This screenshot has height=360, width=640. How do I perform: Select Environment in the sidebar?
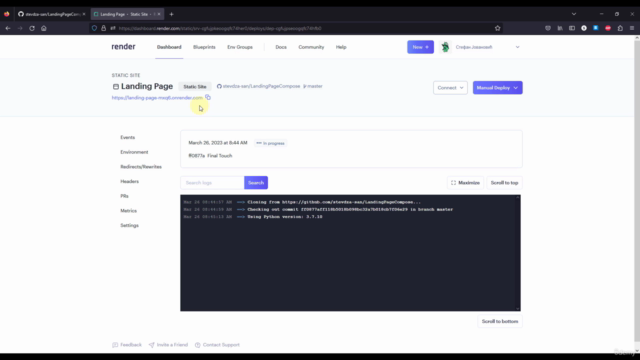click(x=134, y=152)
